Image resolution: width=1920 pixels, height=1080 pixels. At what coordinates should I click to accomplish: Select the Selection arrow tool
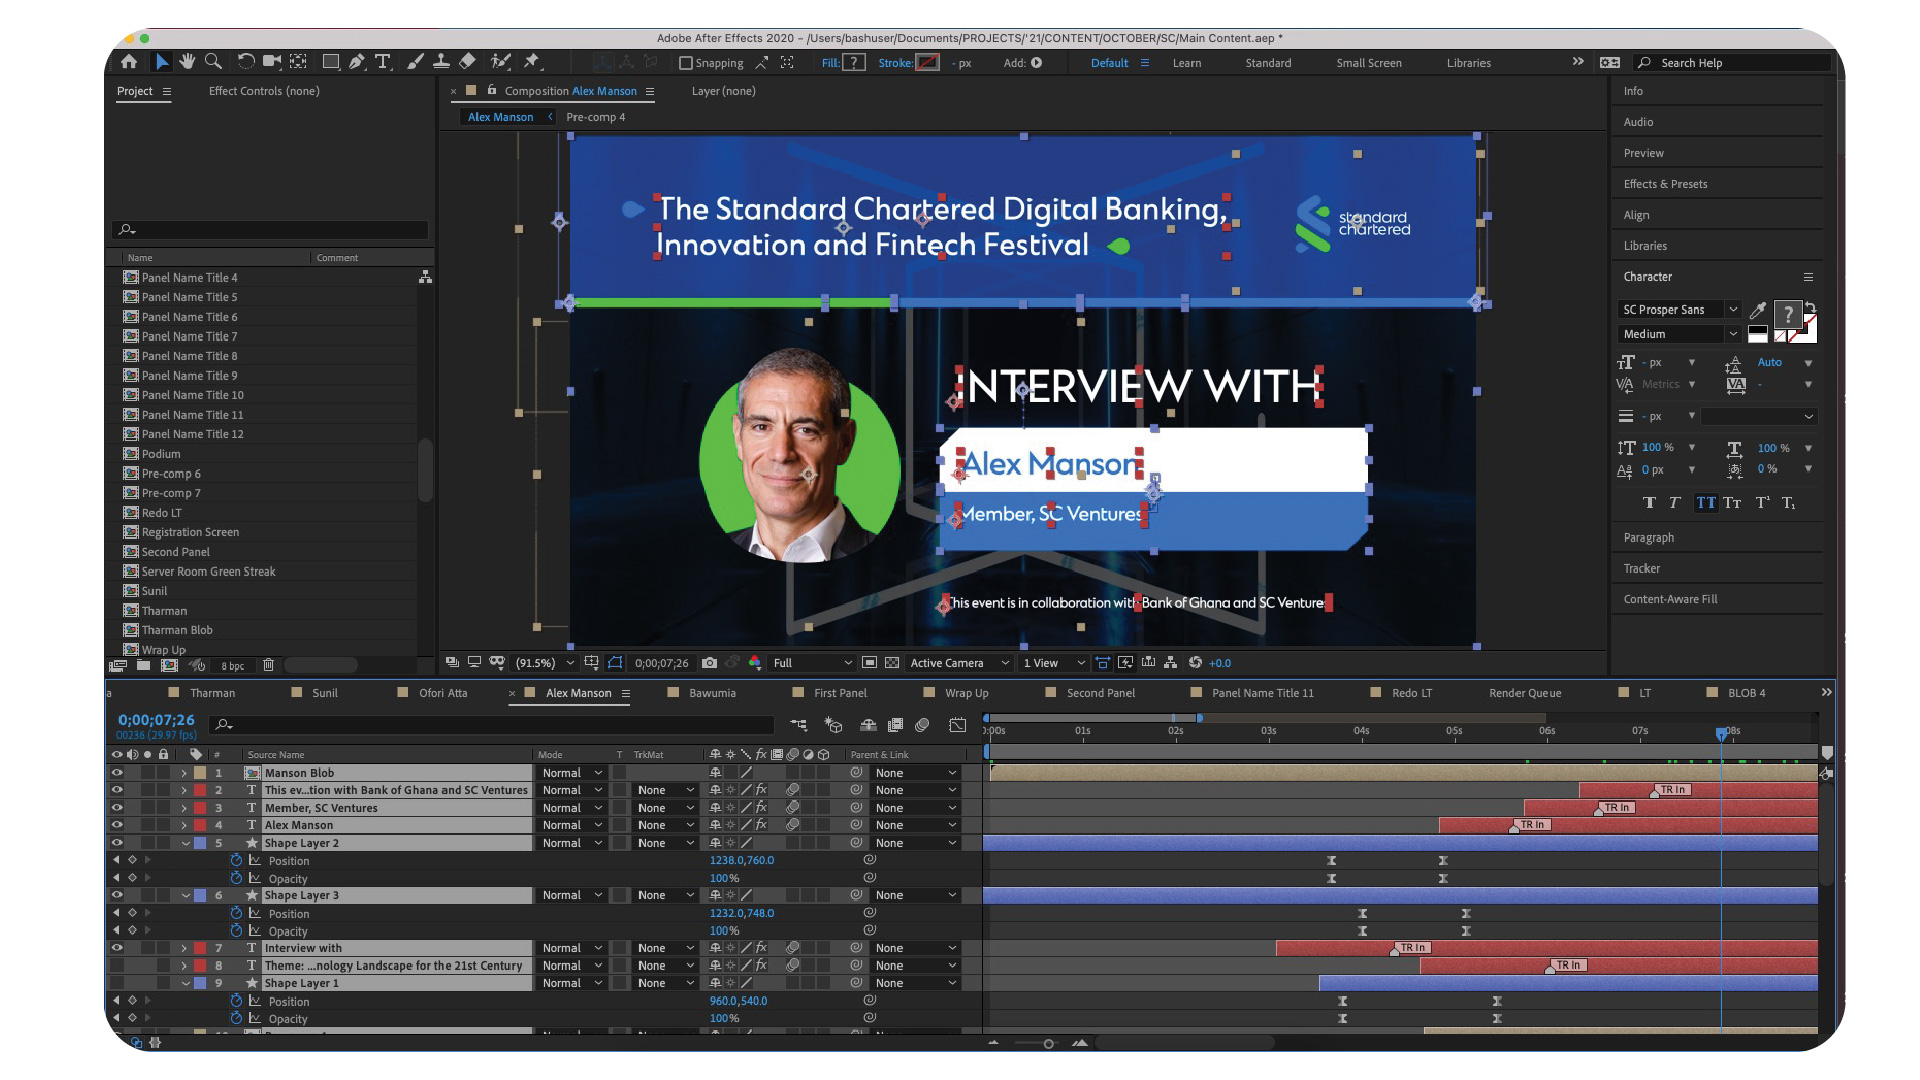point(161,62)
